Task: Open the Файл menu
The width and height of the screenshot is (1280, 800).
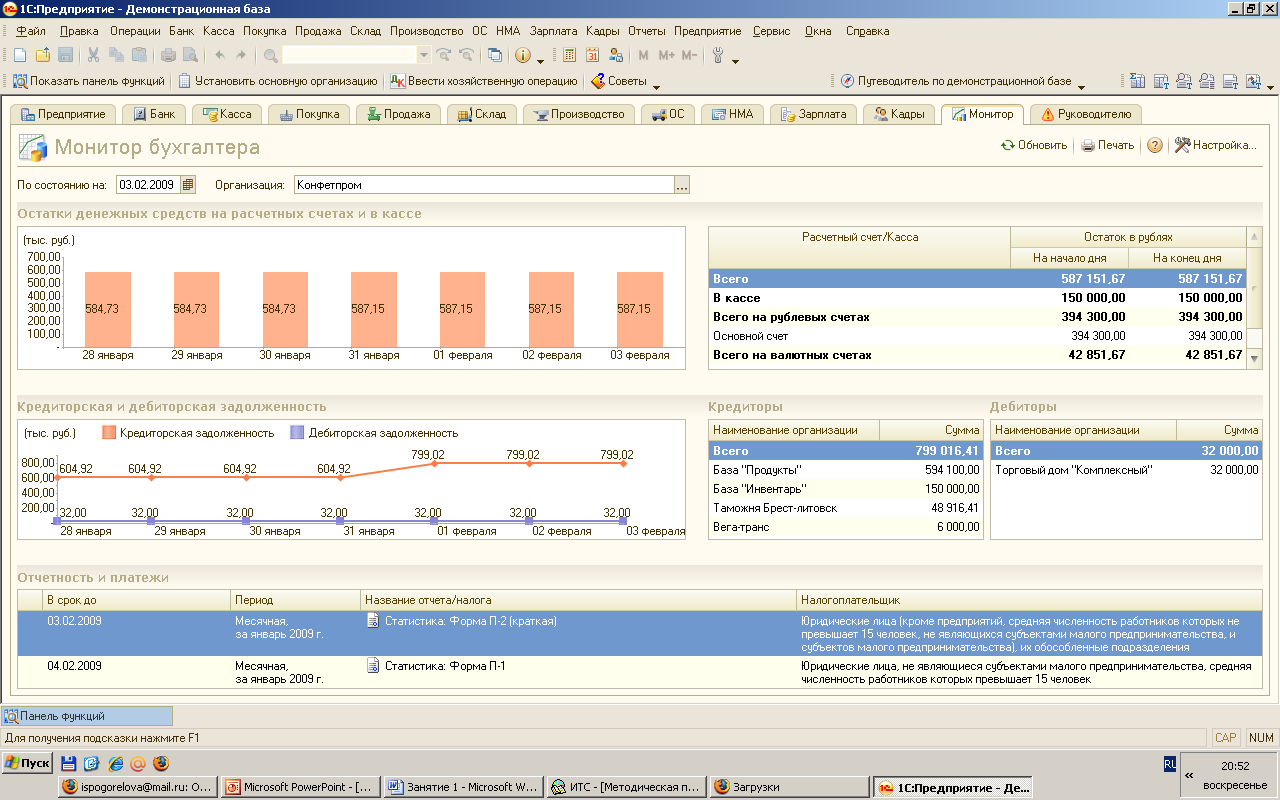Action: 31,31
